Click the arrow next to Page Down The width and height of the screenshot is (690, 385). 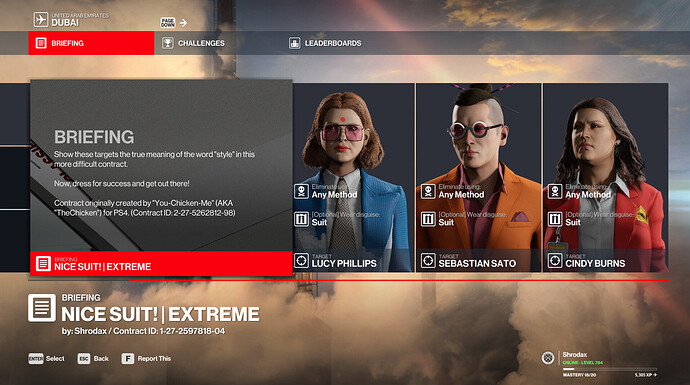pyautogui.click(x=184, y=22)
